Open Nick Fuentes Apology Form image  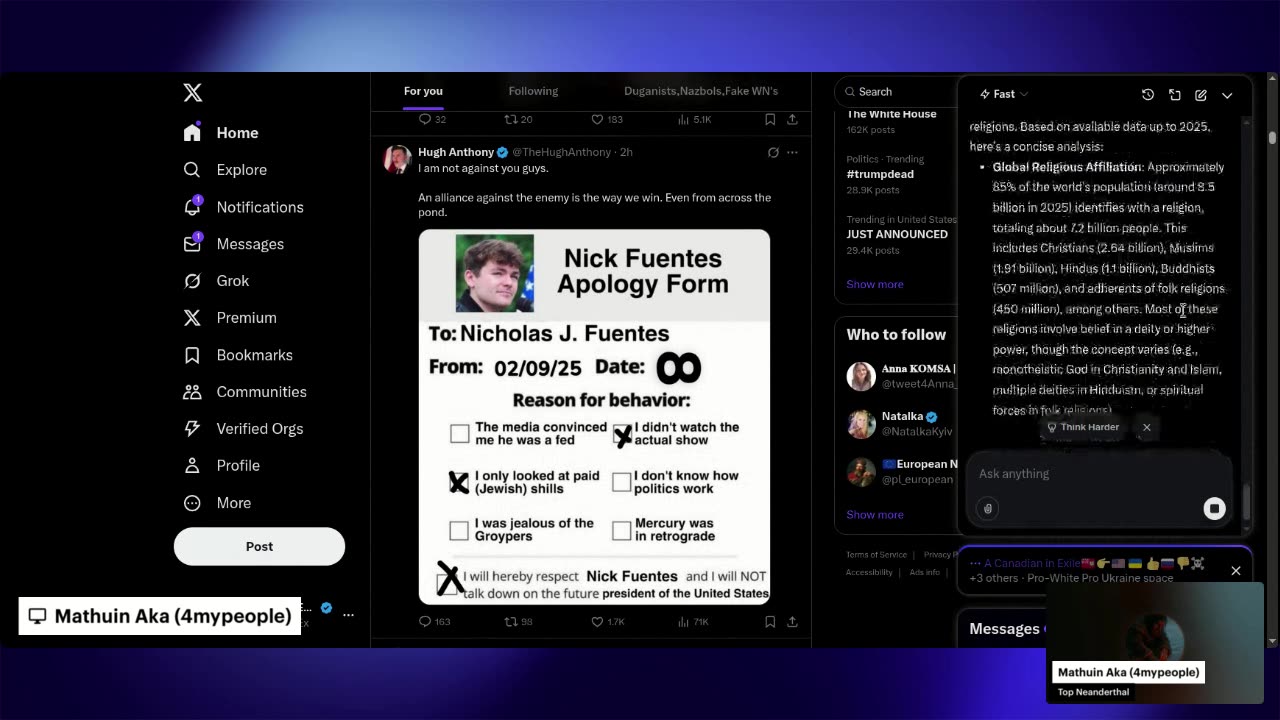tap(594, 417)
